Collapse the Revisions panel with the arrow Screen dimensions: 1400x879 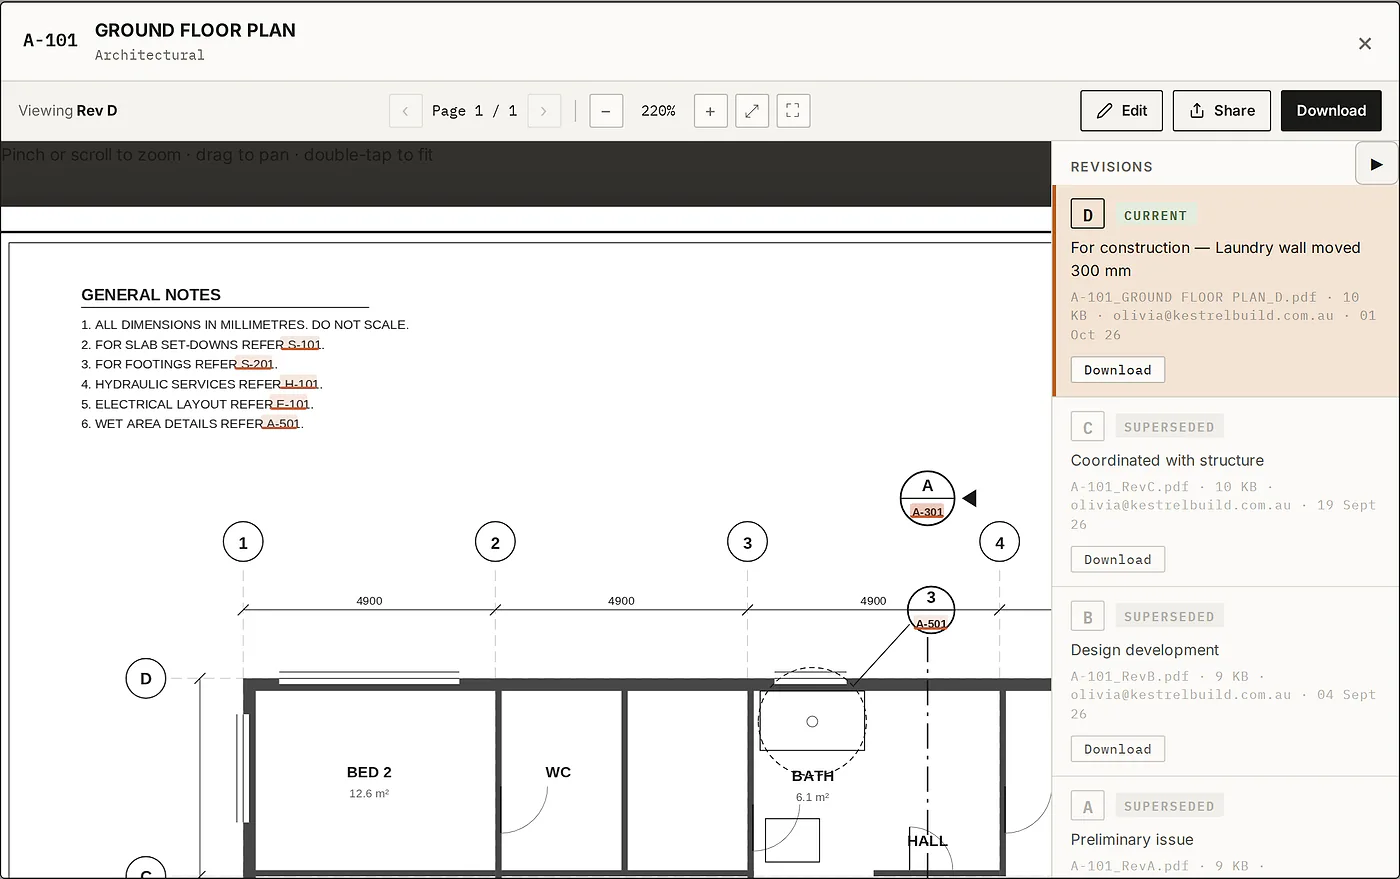point(1377,164)
